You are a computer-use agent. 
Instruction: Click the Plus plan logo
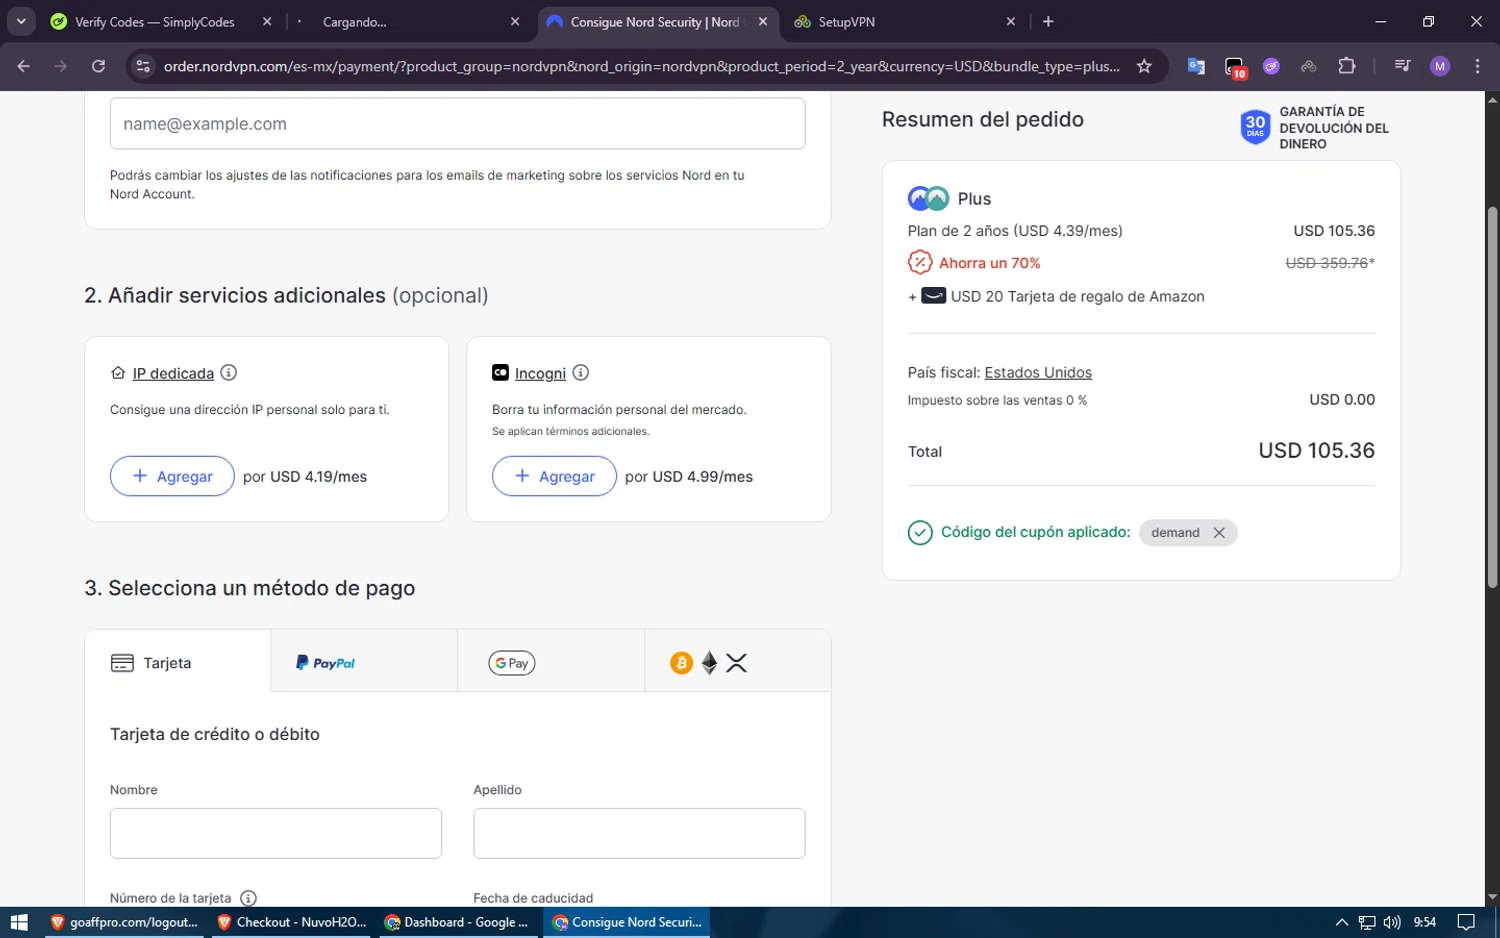pos(928,198)
